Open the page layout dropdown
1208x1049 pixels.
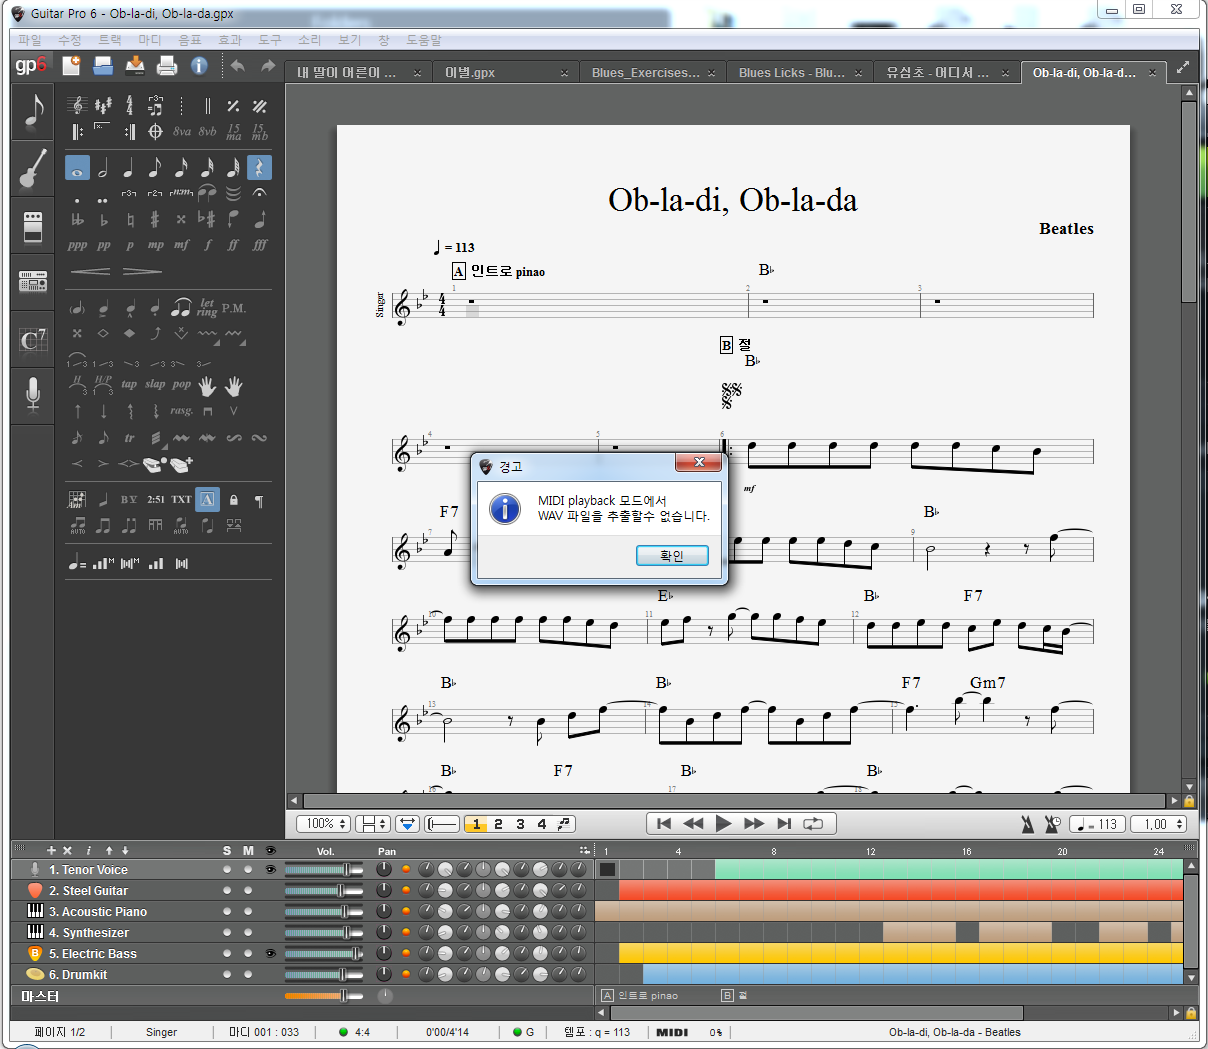pyautogui.click(x=372, y=824)
